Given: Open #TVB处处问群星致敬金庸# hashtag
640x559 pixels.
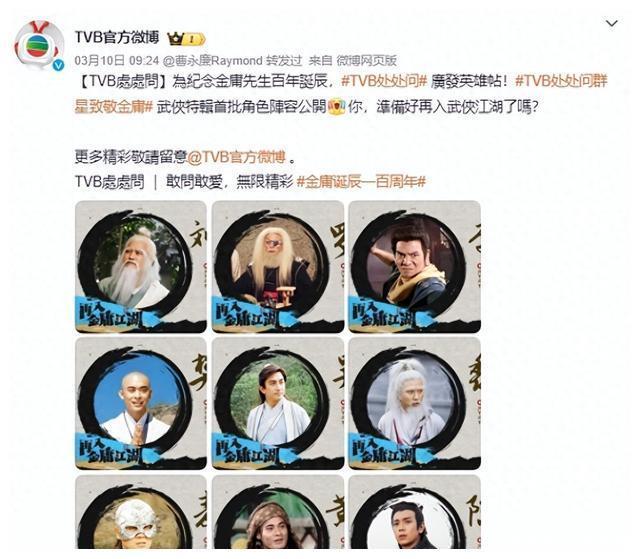Looking at the screenshot, I should tap(341, 94).
